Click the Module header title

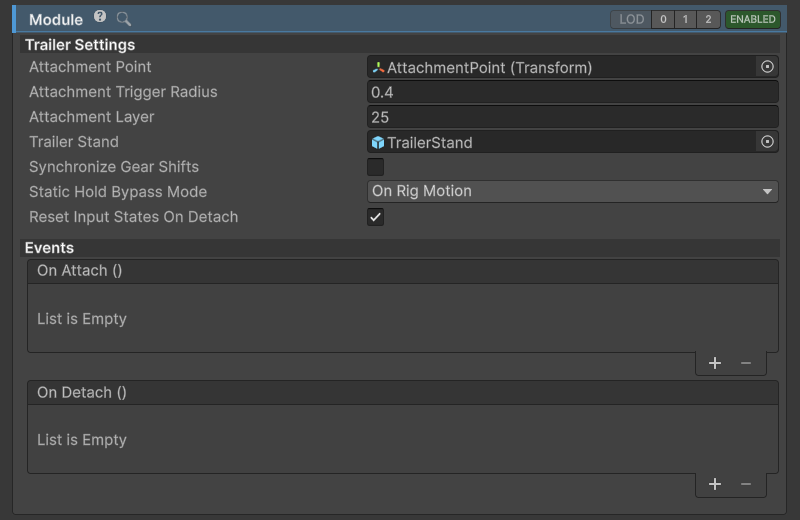click(56, 19)
